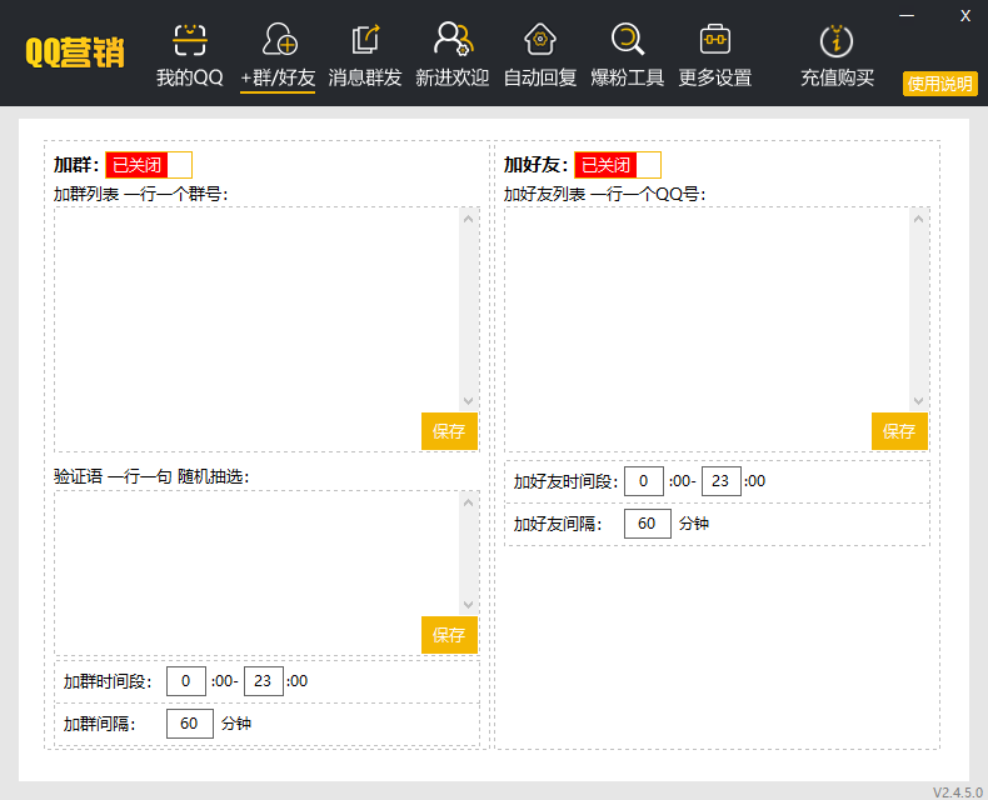Screen dimensions: 988x800
Task: Click the 加群列表 一行一个群号 label
Action: (141, 194)
